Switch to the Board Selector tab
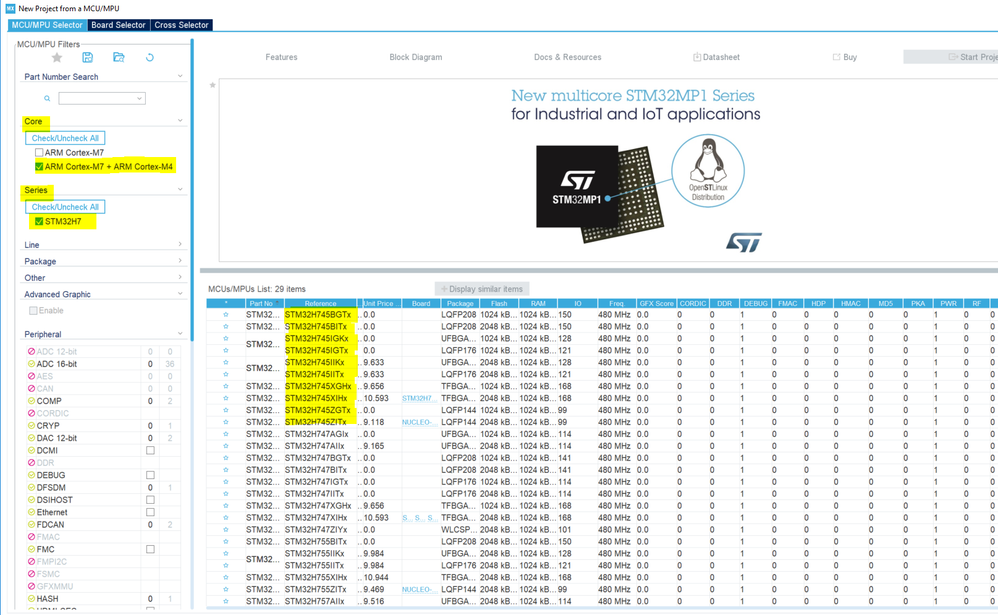This screenshot has width=998, height=615. [118, 25]
